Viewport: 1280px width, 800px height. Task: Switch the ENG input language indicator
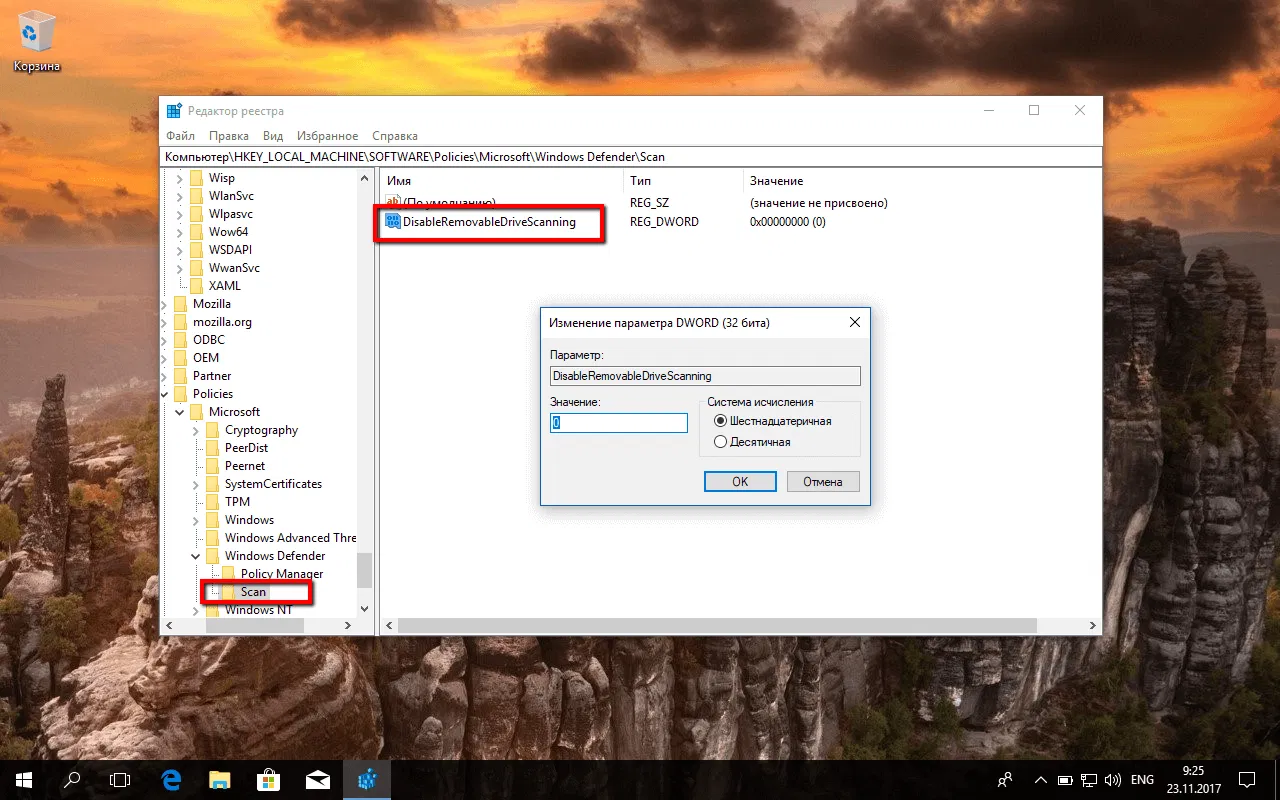click(1142, 780)
